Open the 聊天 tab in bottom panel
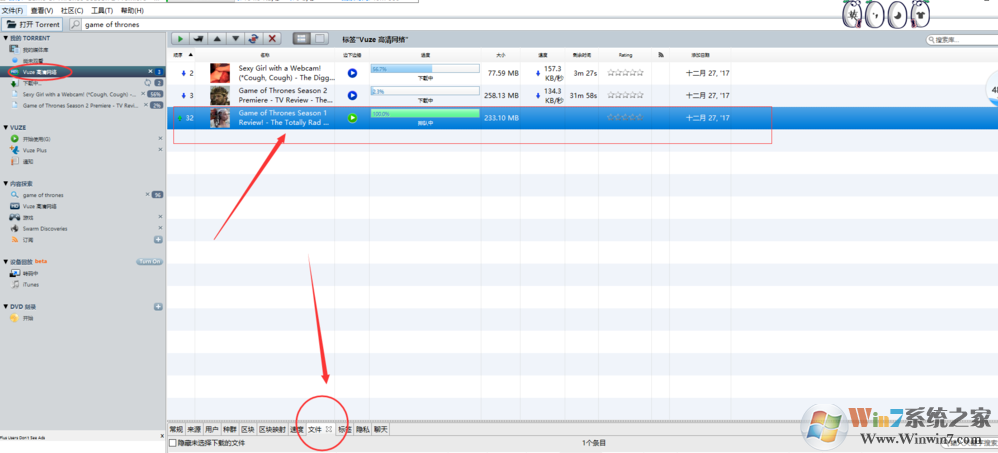 (x=380, y=429)
